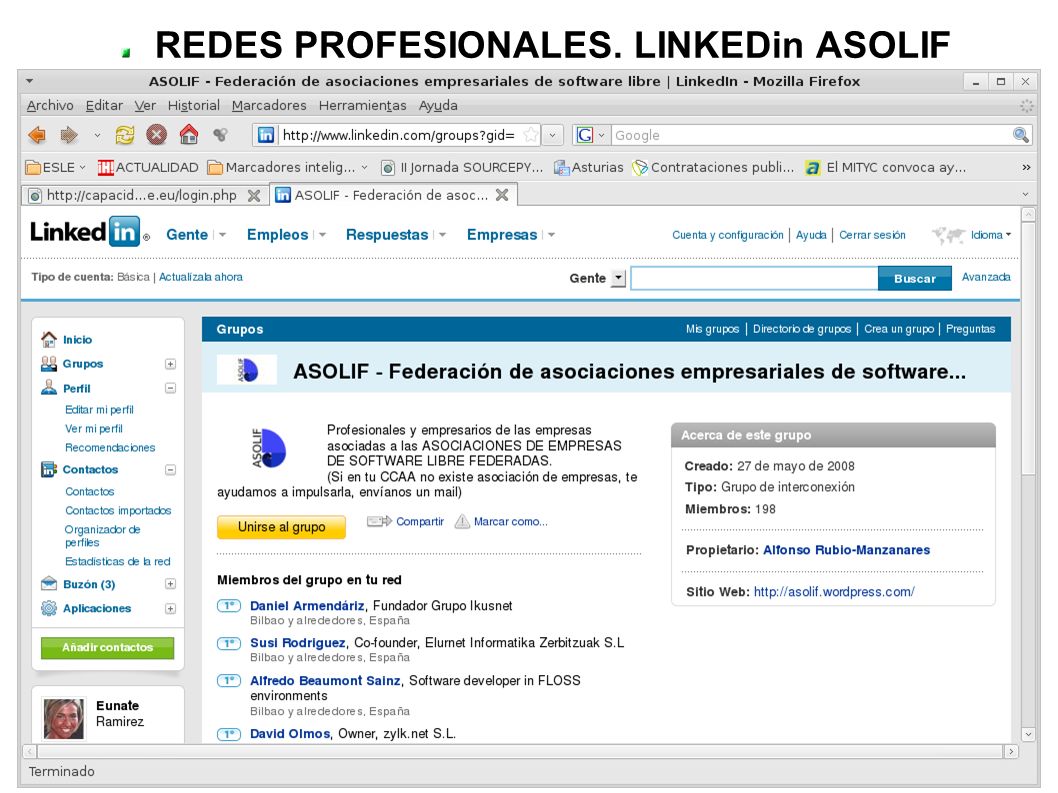
Task: Click the Directorio de grupos link
Action: (x=802, y=329)
